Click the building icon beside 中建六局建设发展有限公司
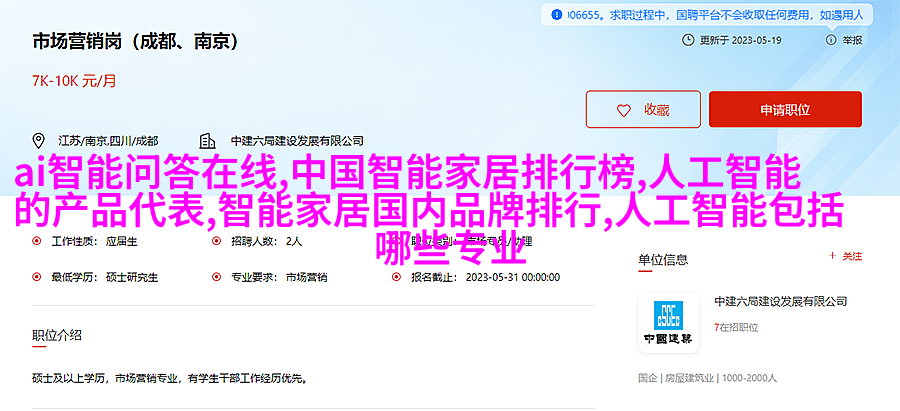 (207, 141)
